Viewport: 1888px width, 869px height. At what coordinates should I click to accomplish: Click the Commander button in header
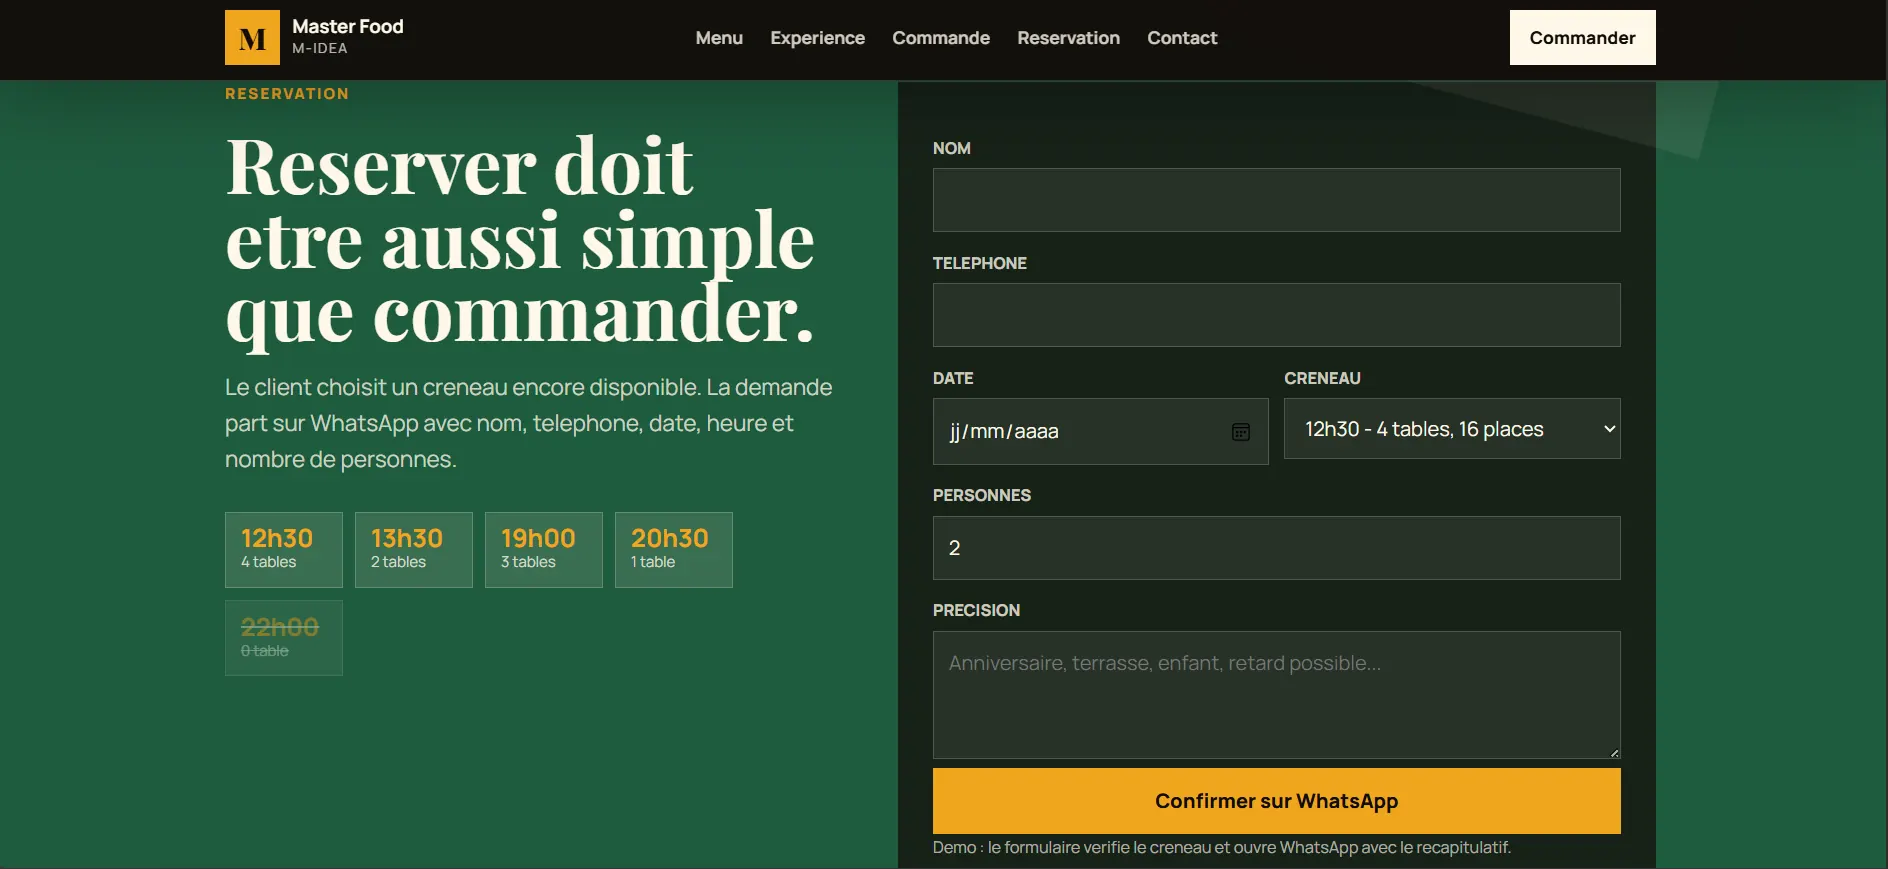click(1582, 38)
